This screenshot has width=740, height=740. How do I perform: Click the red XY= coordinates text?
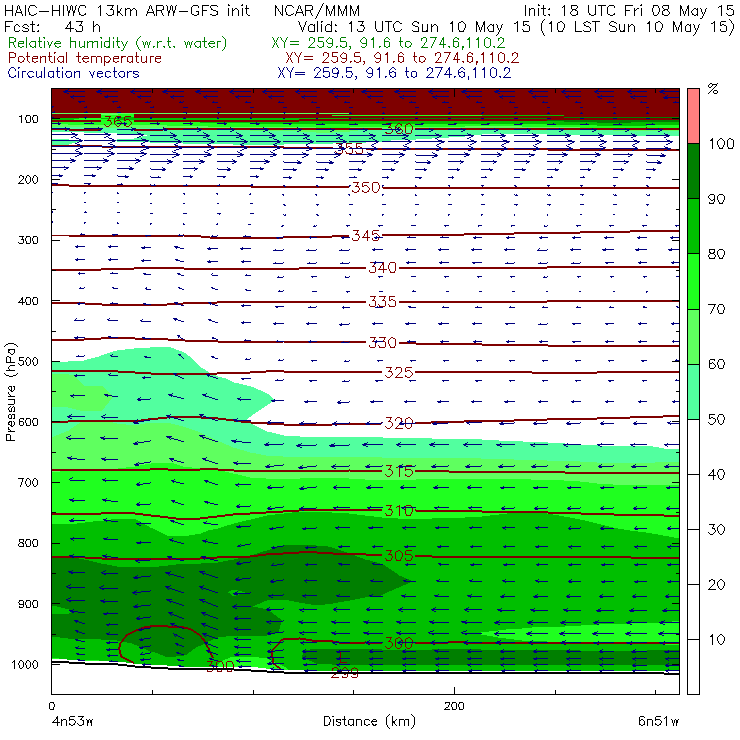click(x=402, y=58)
